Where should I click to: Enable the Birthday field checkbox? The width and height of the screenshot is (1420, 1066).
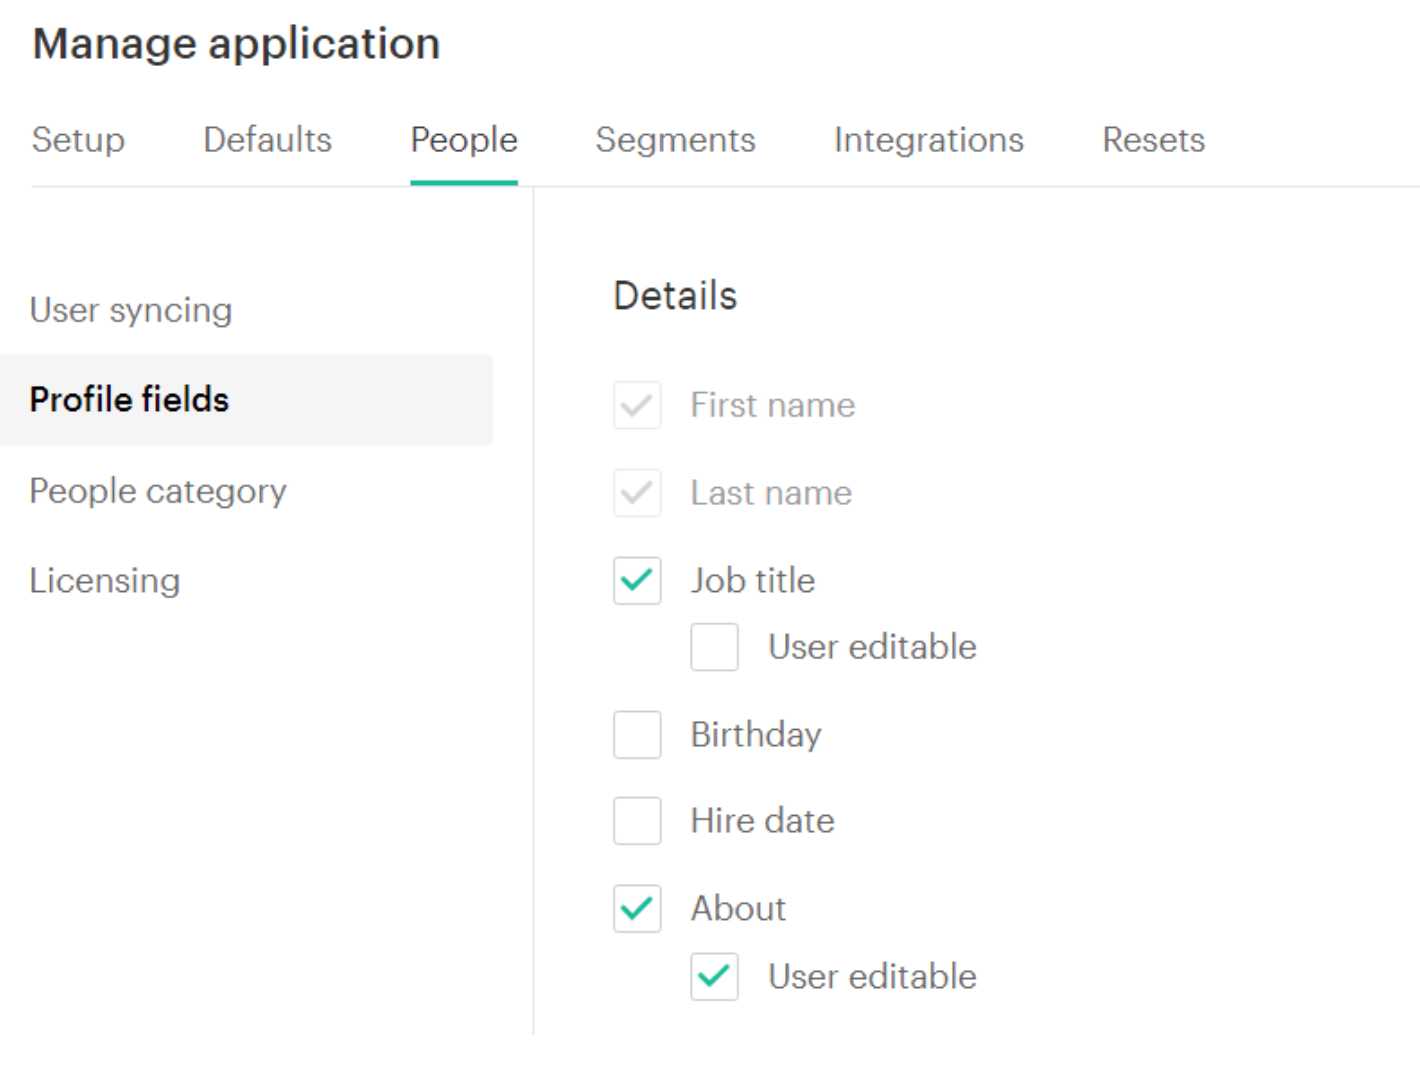[x=637, y=735]
